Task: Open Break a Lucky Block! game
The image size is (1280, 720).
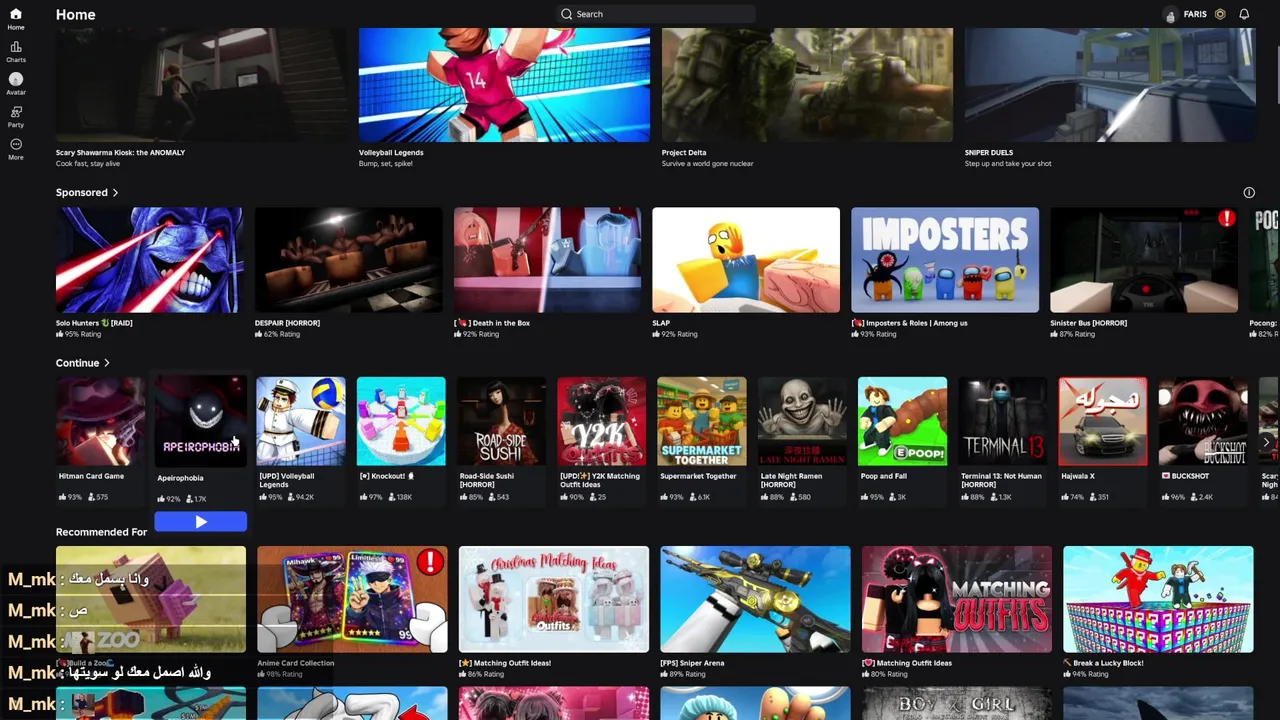Action: tap(1158, 599)
